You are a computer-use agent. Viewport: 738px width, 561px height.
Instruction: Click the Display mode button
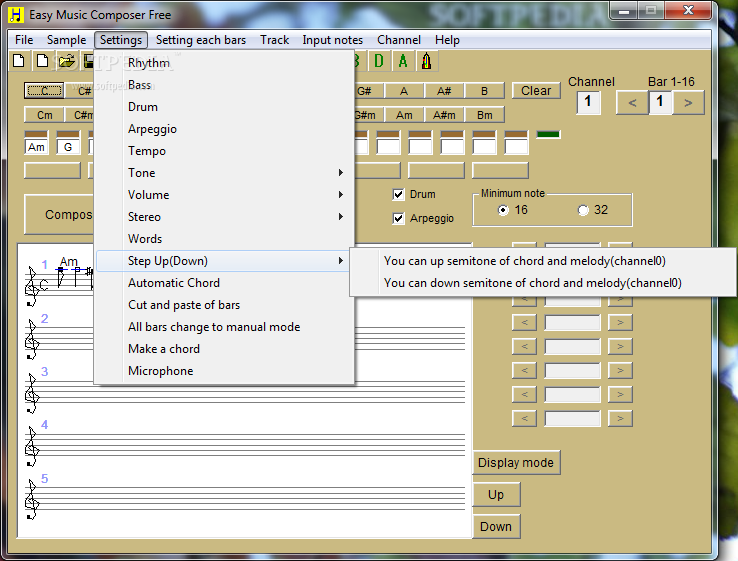[x=516, y=463]
